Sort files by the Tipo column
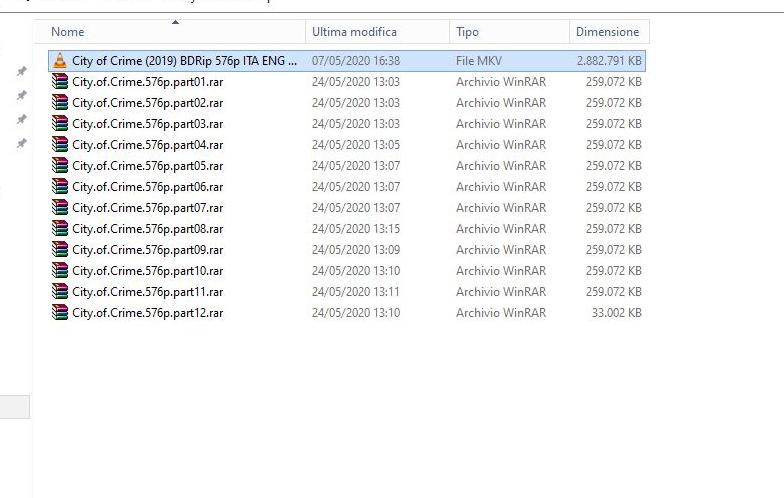Viewport: 784px width, 498px height. point(467,32)
